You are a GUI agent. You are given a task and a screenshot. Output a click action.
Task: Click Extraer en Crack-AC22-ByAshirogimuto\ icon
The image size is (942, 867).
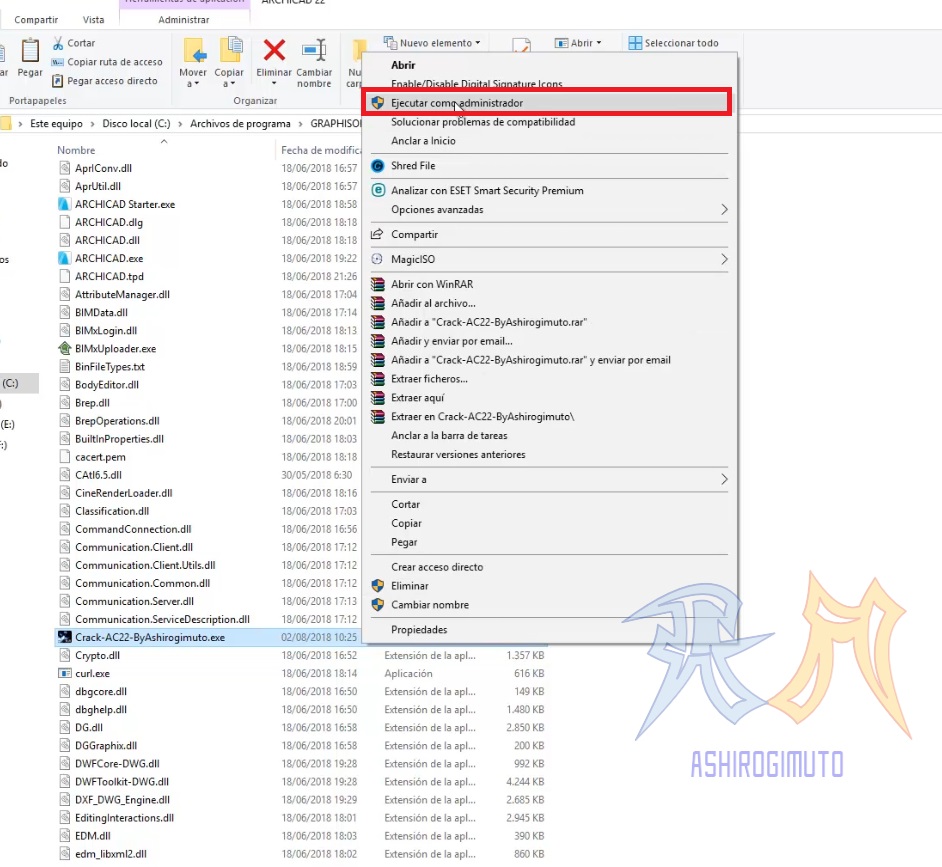click(x=377, y=417)
